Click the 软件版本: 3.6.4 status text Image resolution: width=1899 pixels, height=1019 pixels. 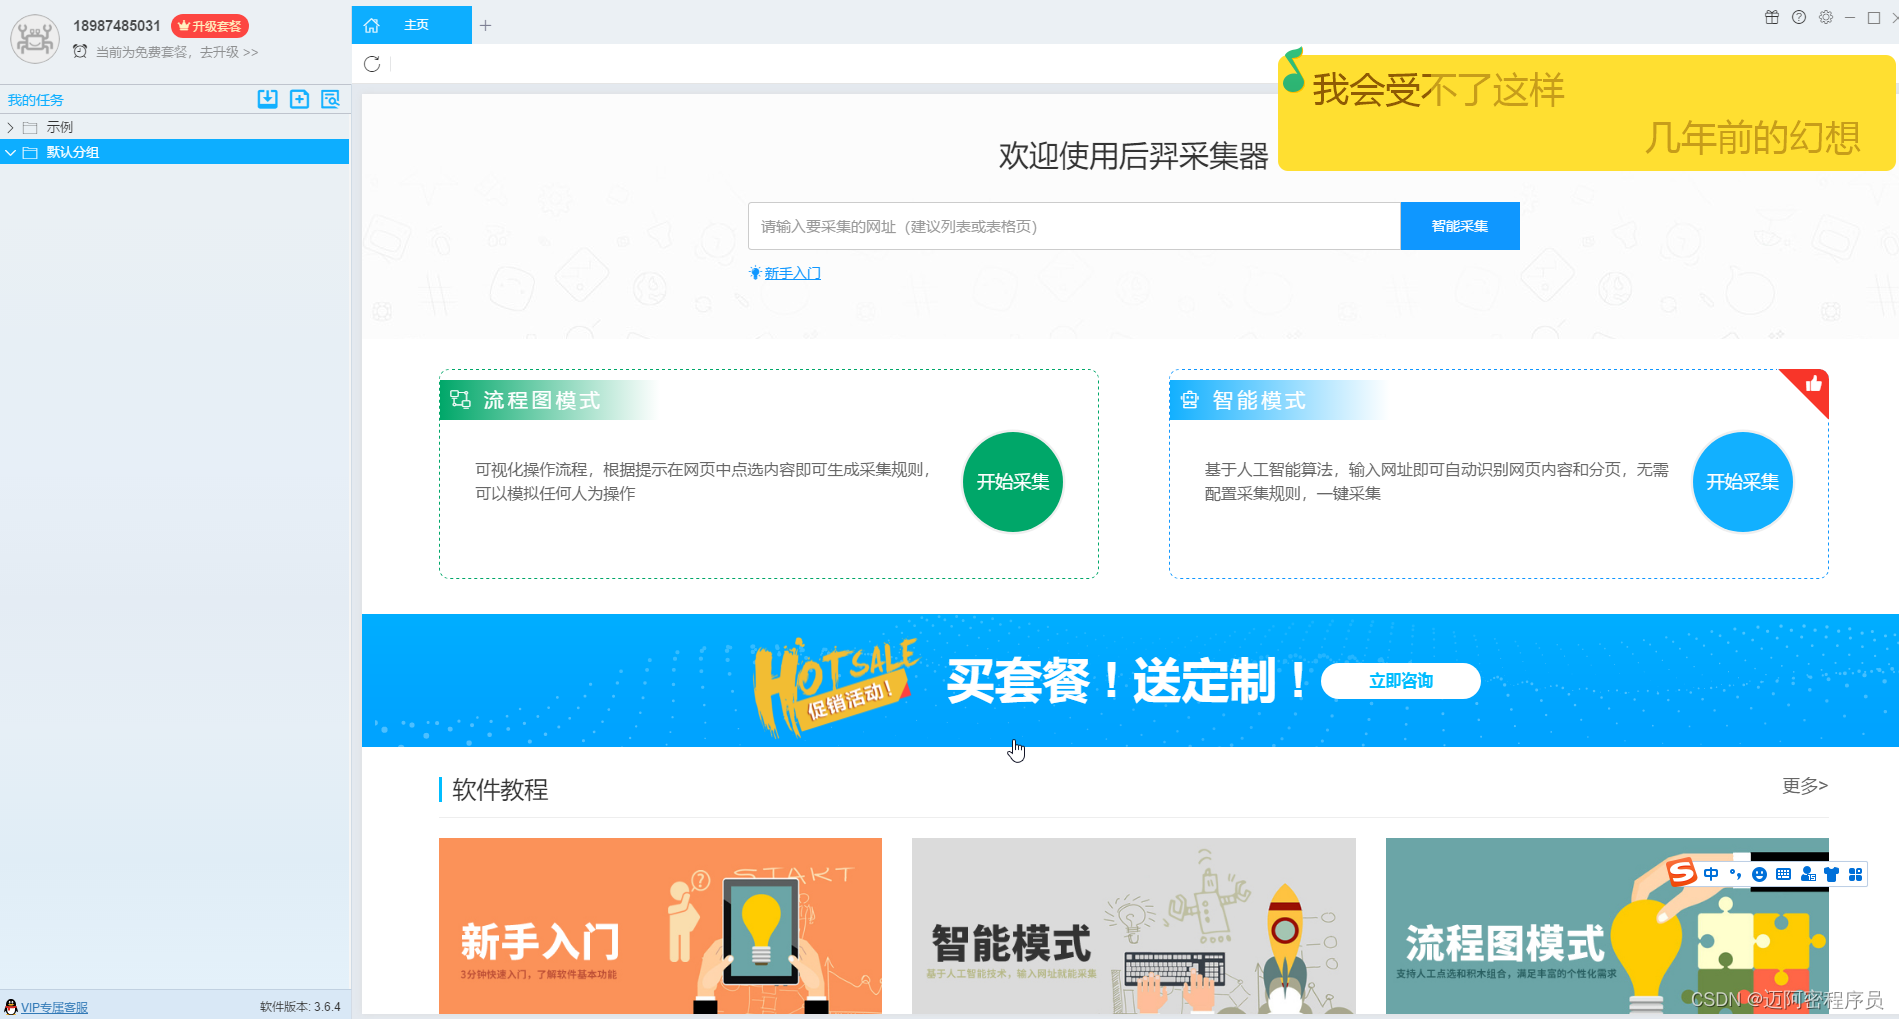(300, 1007)
